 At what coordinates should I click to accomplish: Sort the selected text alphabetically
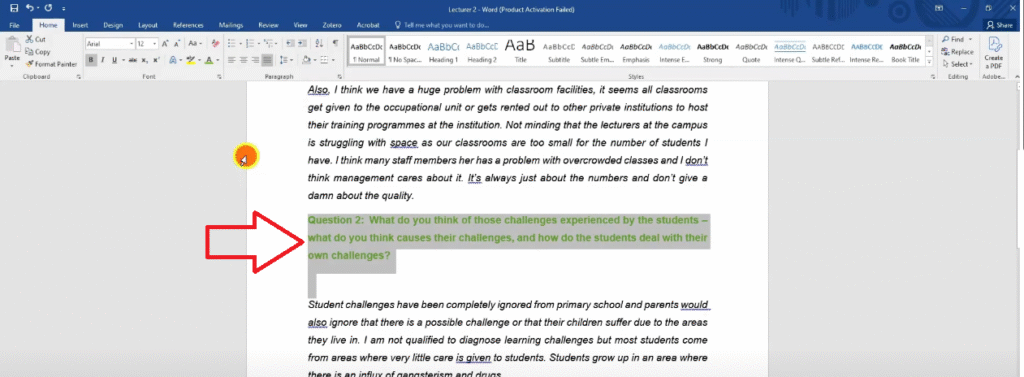pos(319,43)
